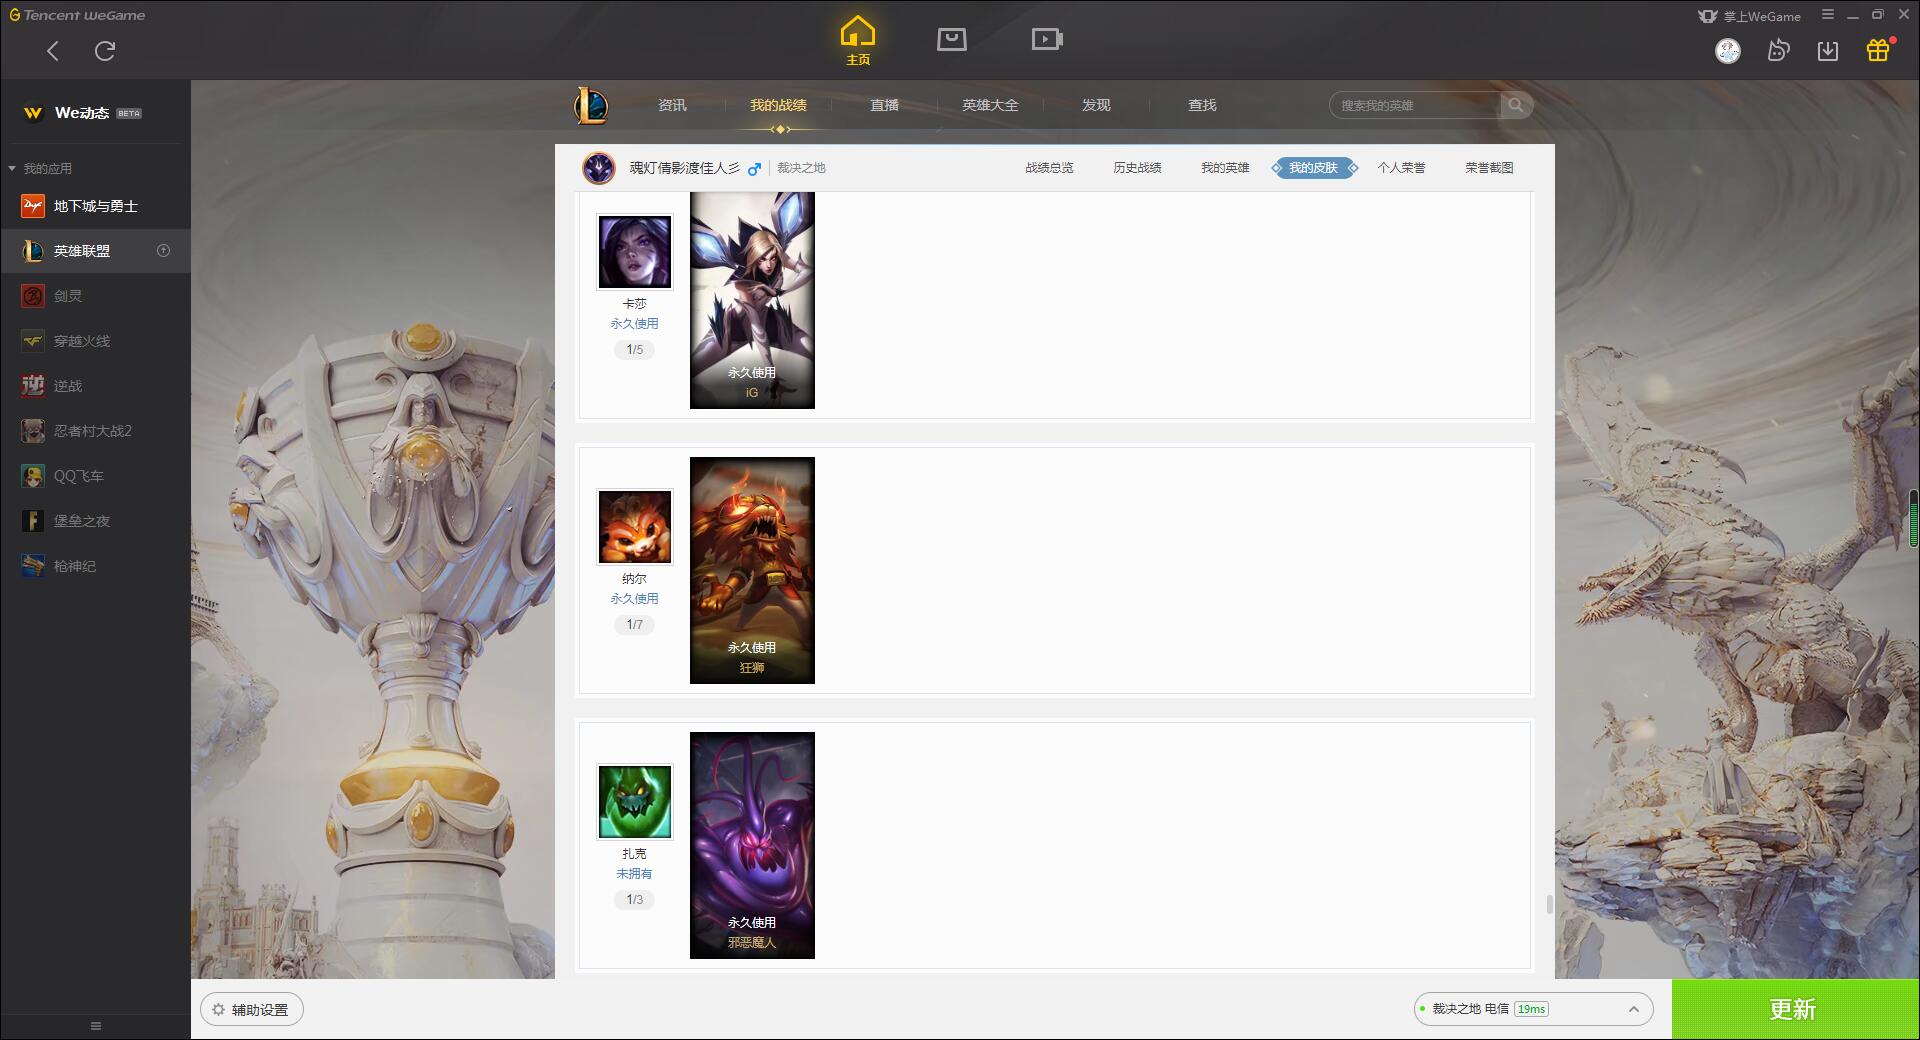The height and width of the screenshot is (1040, 1920).
Task: Click the summoner name 魂灯倩影渡佳人彡
Action: (x=684, y=168)
